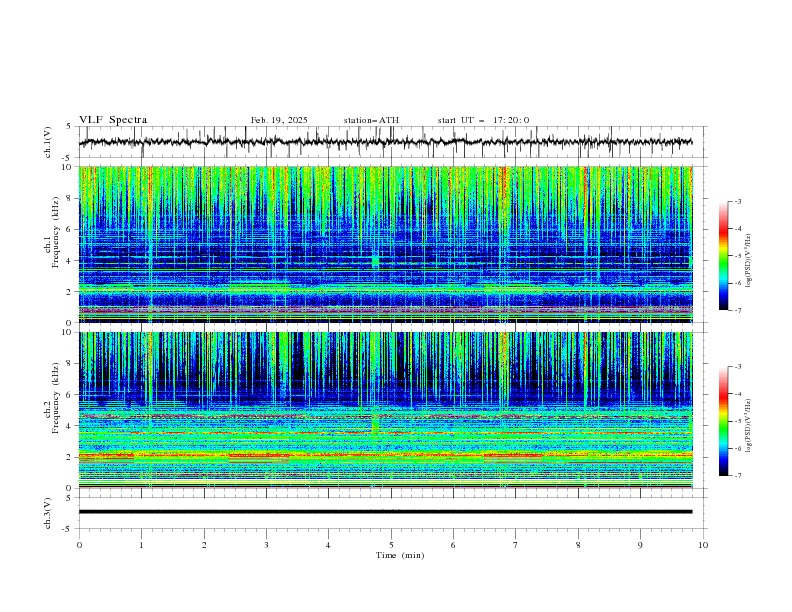
Task: Click the "station=ATH" header text
Action: (x=371, y=120)
